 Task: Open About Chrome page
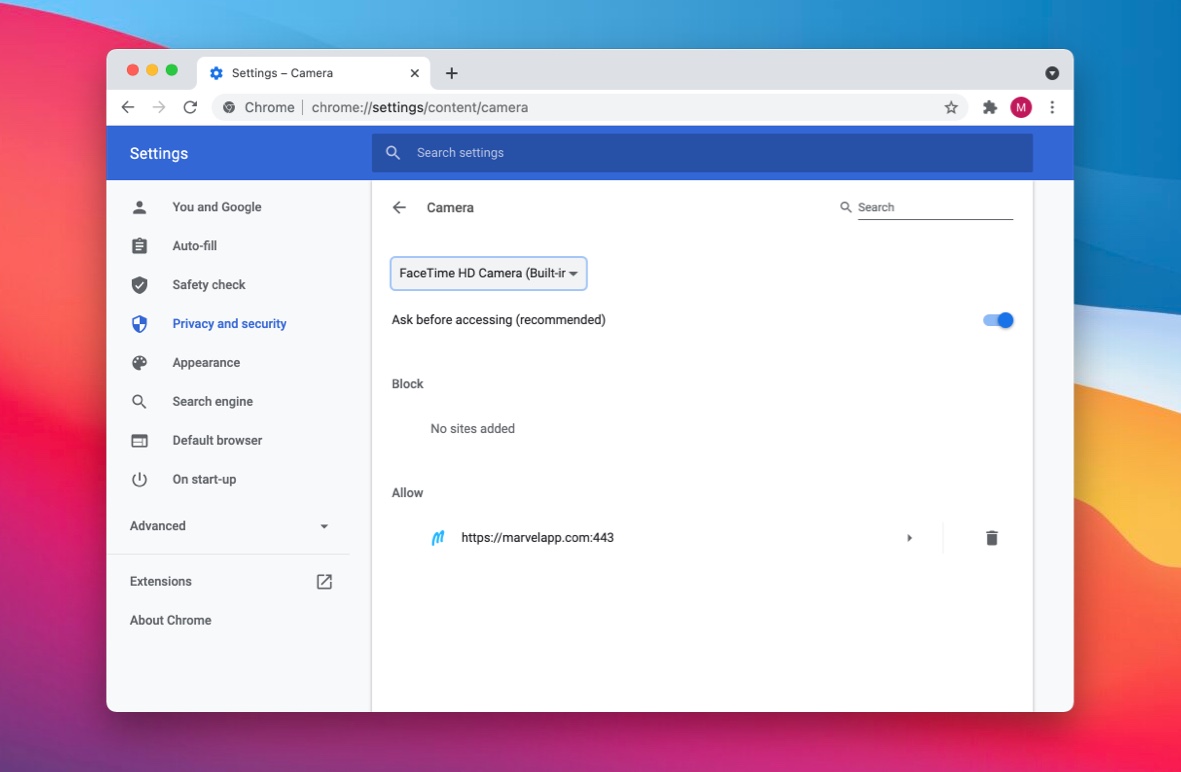click(170, 620)
